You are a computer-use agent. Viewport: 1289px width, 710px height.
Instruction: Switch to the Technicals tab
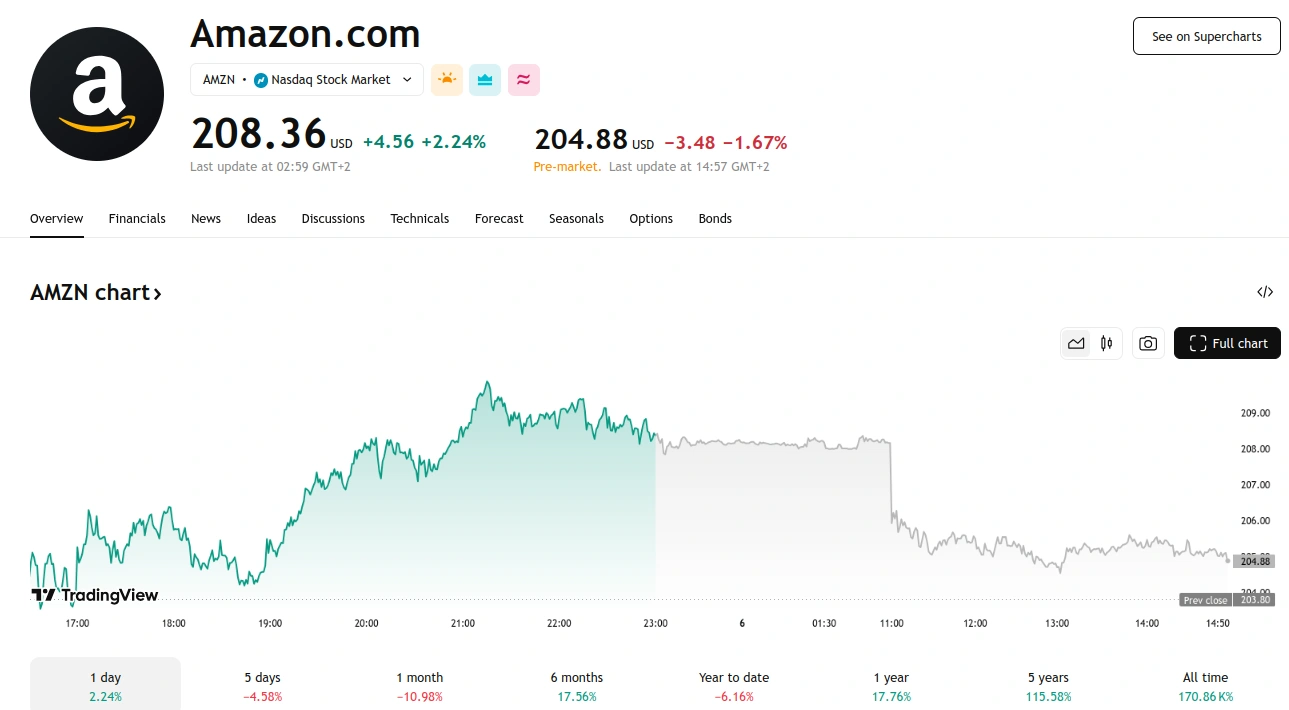tap(419, 218)
